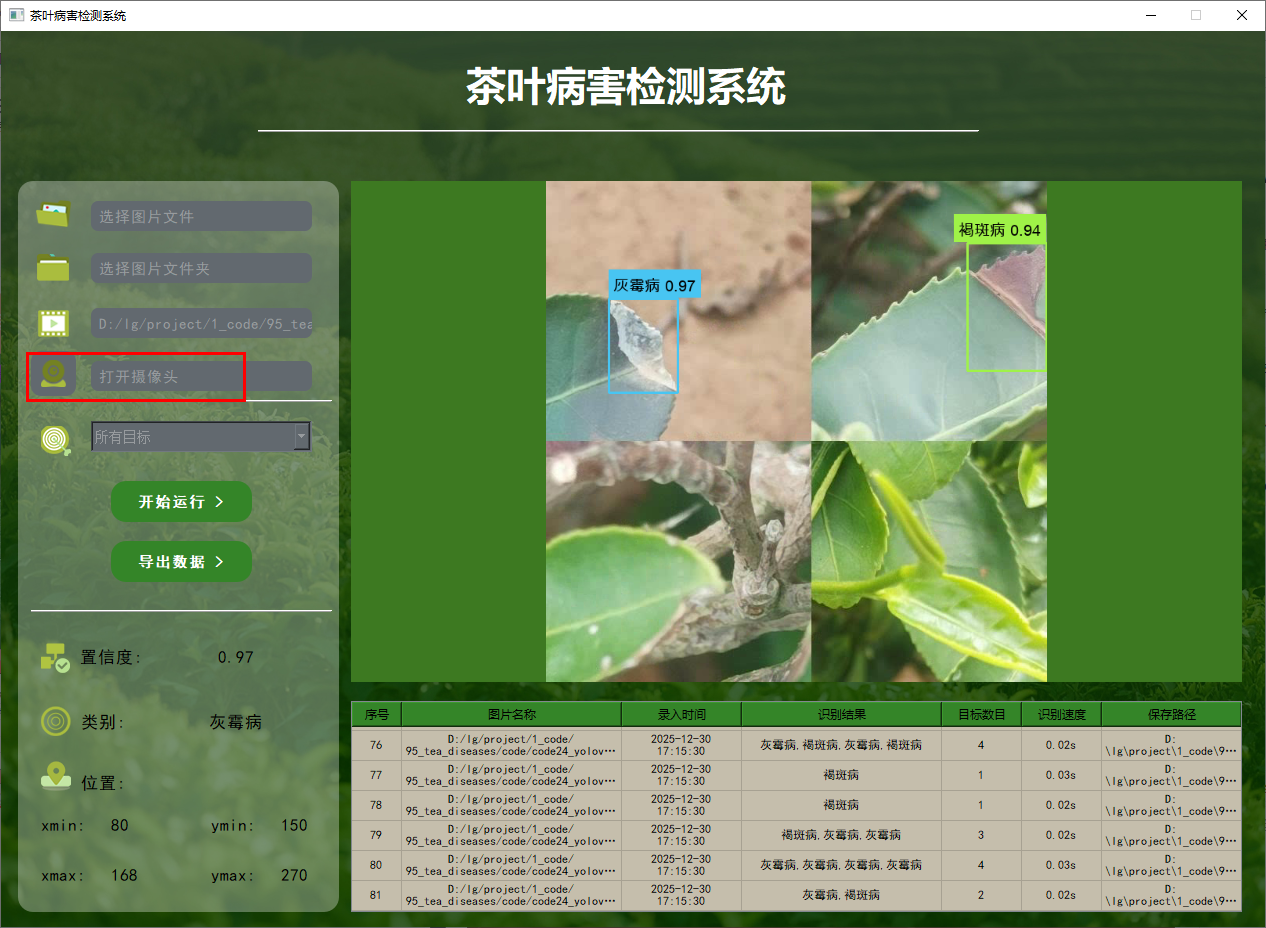Click the video path field D:/lg/project

coord(201,323)
